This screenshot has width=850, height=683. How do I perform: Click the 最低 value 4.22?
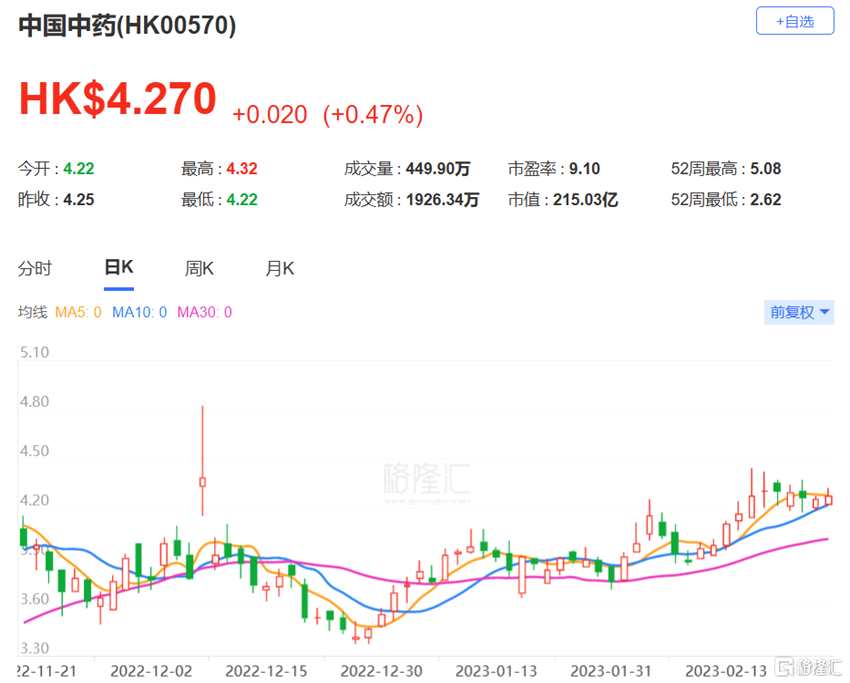[x=242, y=199]
